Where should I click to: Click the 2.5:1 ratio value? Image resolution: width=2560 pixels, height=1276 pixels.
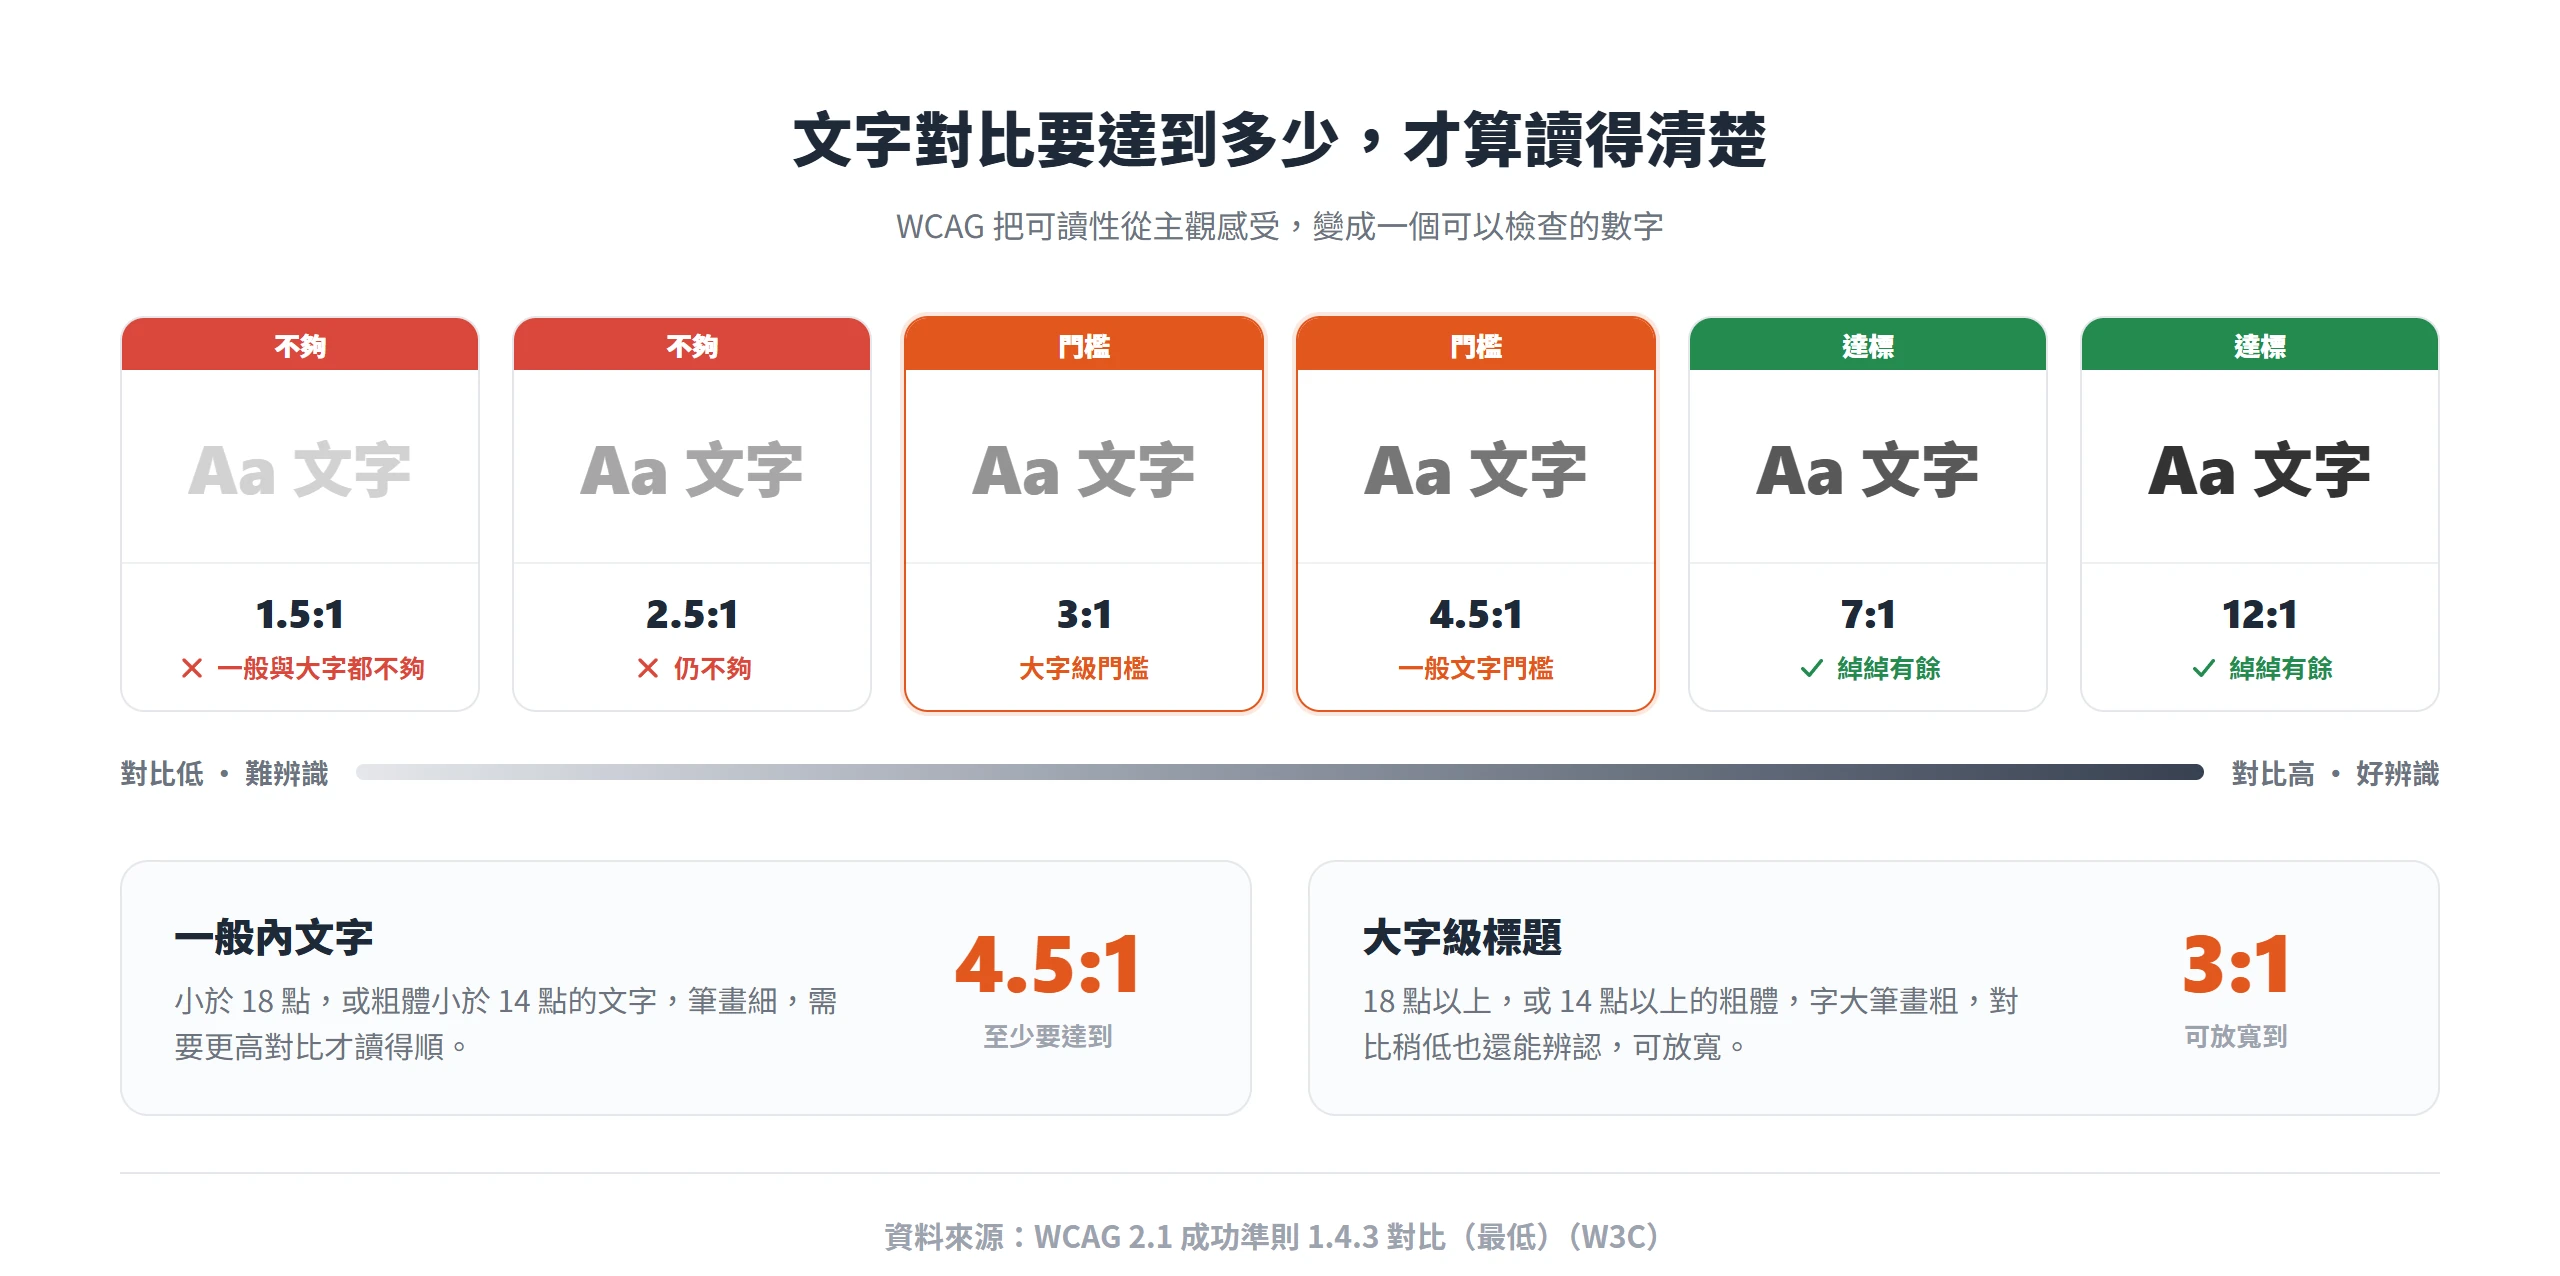pos(692,614)
